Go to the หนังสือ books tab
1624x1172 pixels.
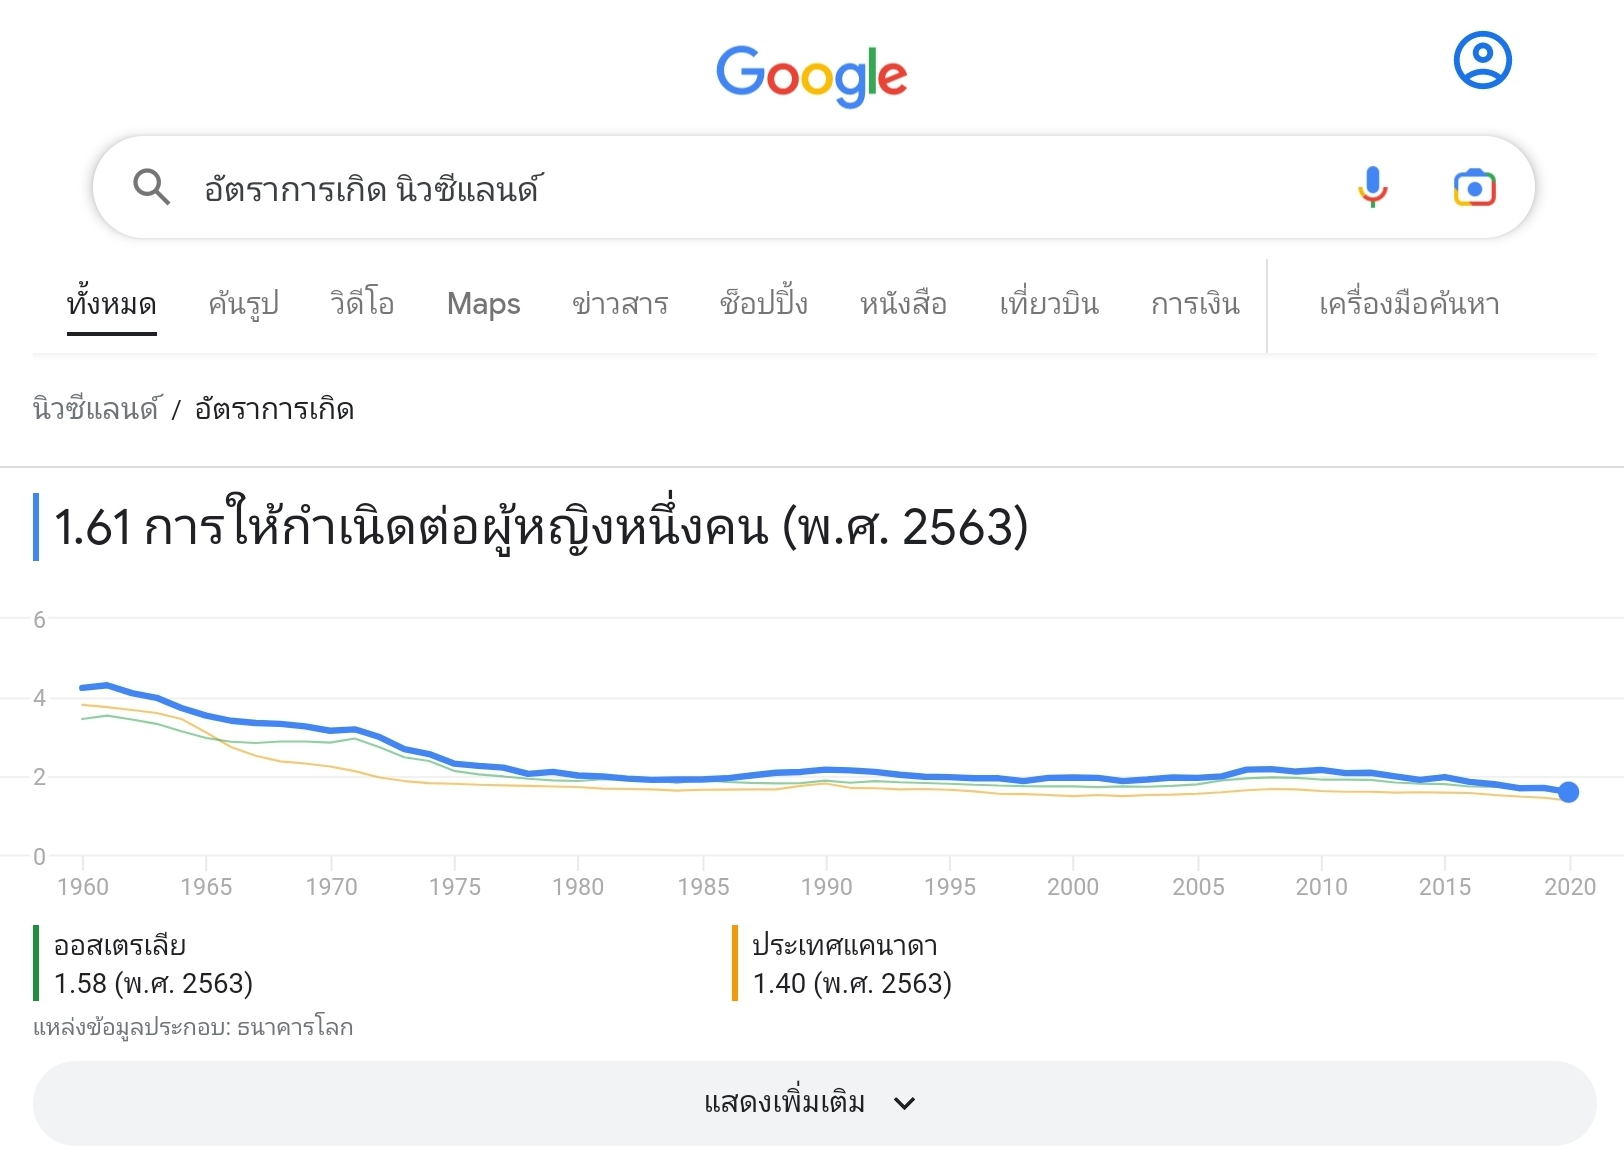(903, 303)
